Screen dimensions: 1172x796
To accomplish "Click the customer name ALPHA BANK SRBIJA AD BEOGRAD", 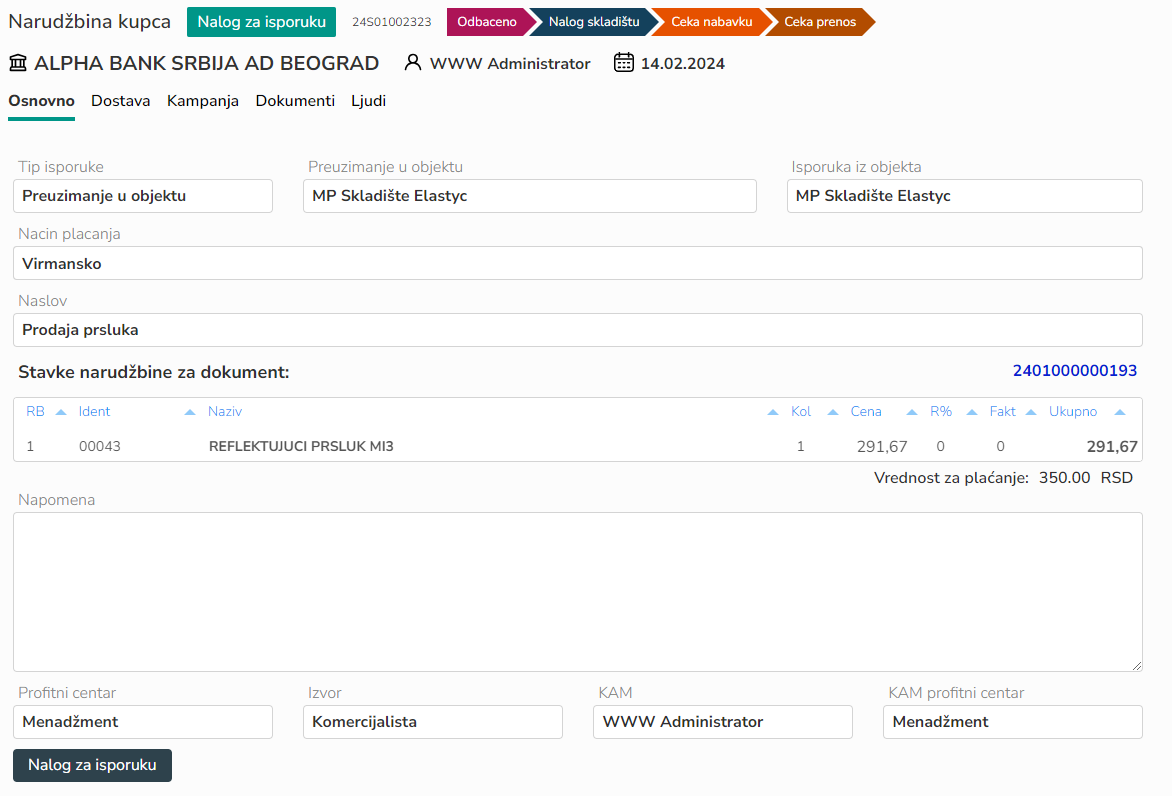I will coord(206,63).
